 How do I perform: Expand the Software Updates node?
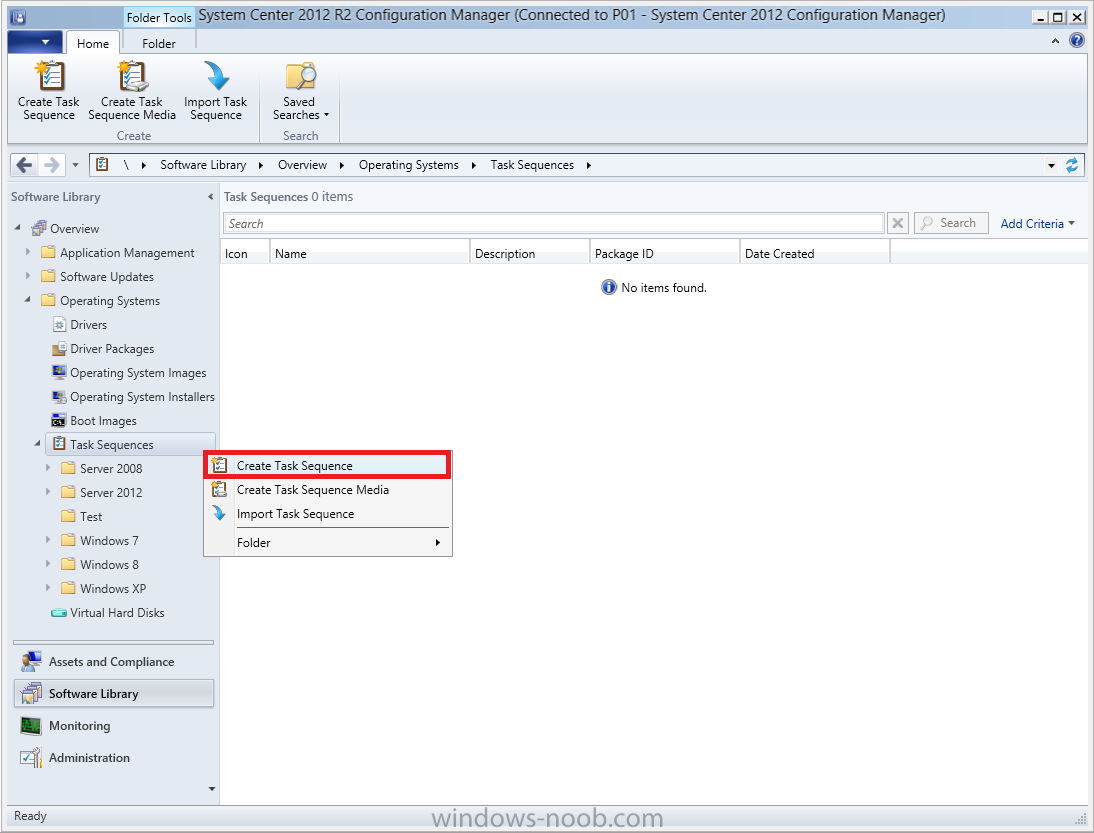coord(28,276)
